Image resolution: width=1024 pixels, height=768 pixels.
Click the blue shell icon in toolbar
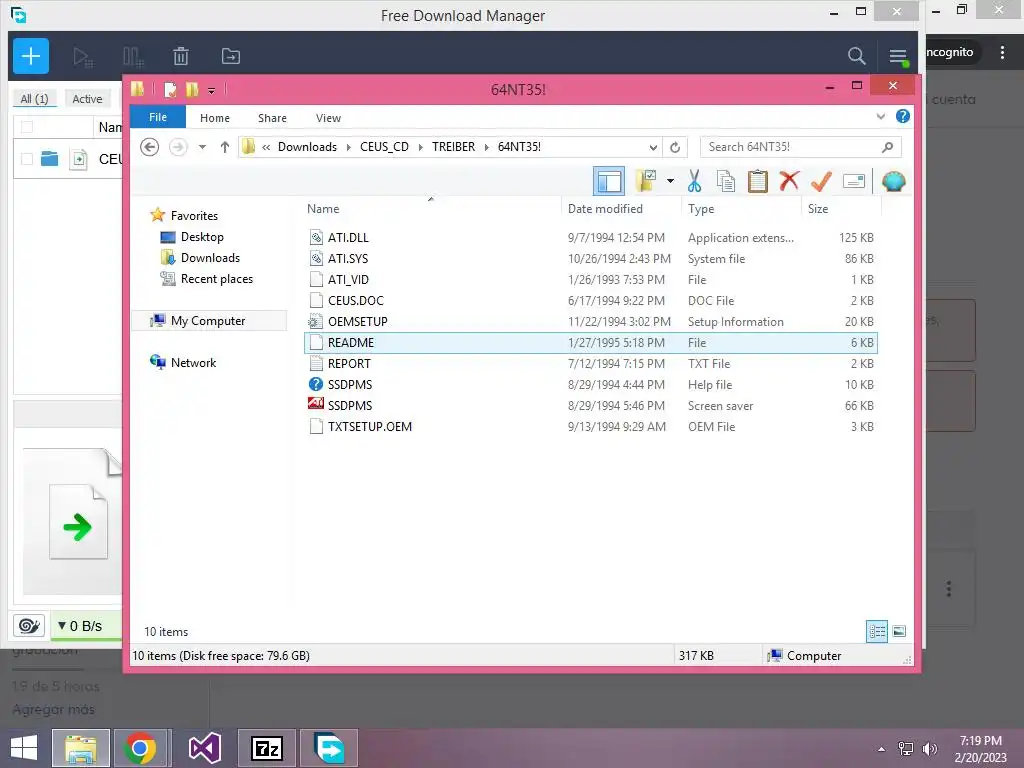(893, 181)
